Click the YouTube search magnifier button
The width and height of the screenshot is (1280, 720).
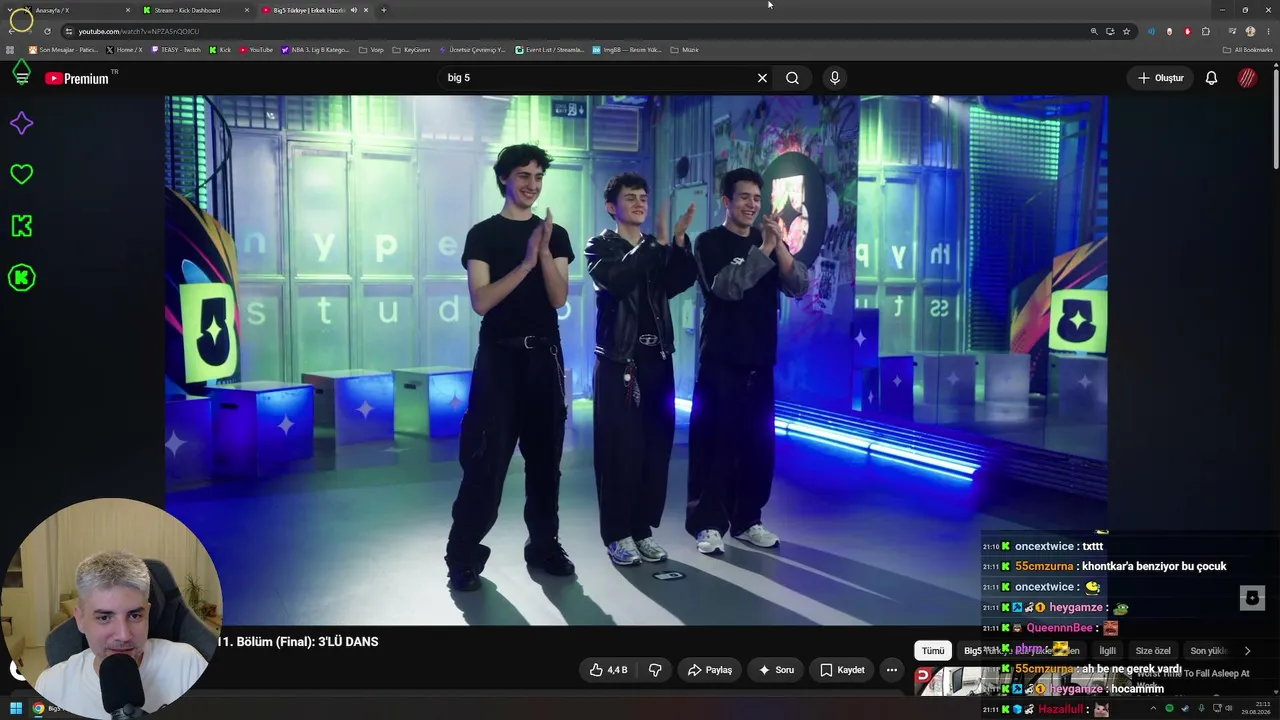pos(792,78)
